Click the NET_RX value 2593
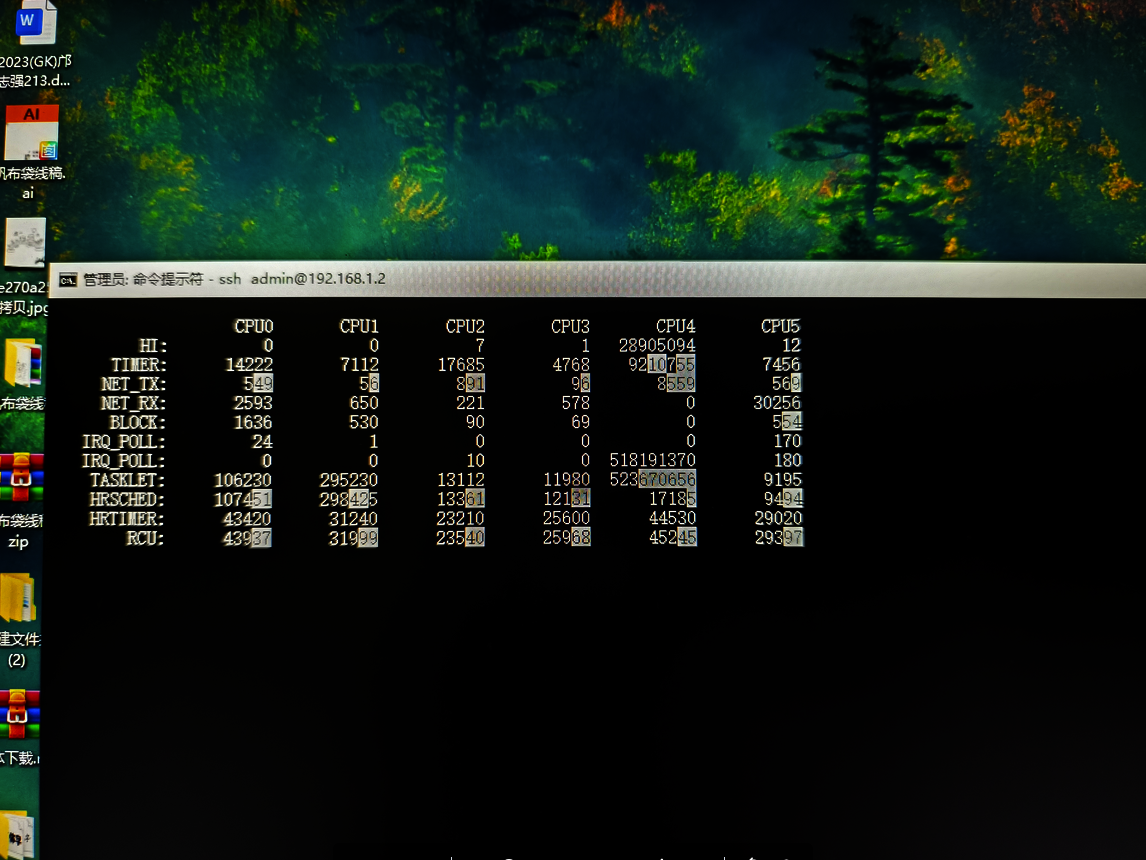 253,403
